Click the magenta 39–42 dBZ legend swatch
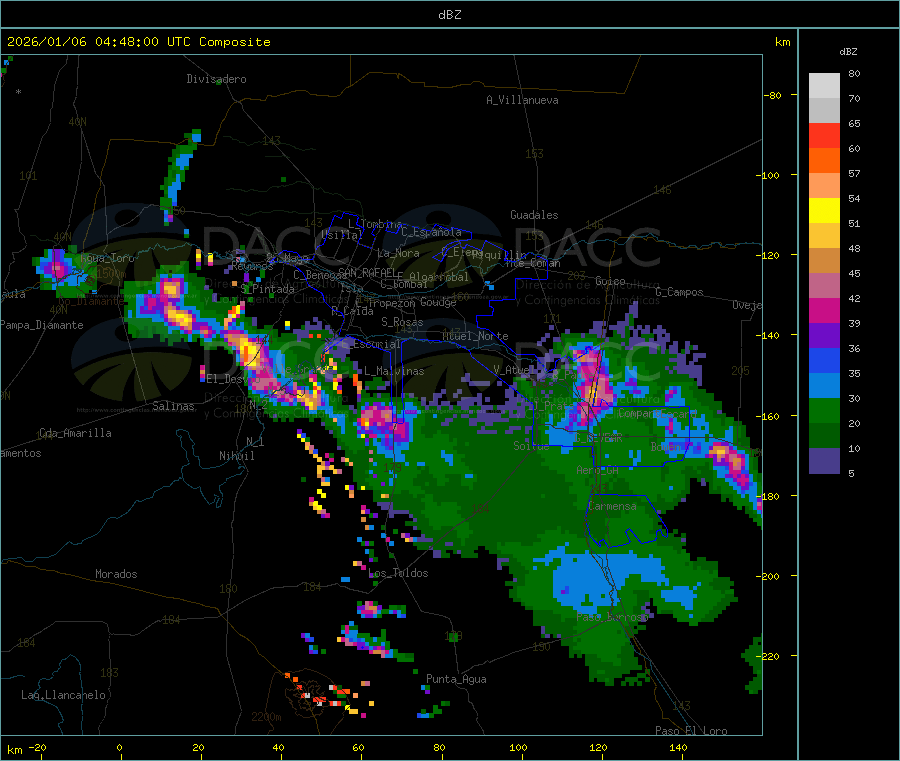This screenshot has width=900, height=761. click(824, 310)
